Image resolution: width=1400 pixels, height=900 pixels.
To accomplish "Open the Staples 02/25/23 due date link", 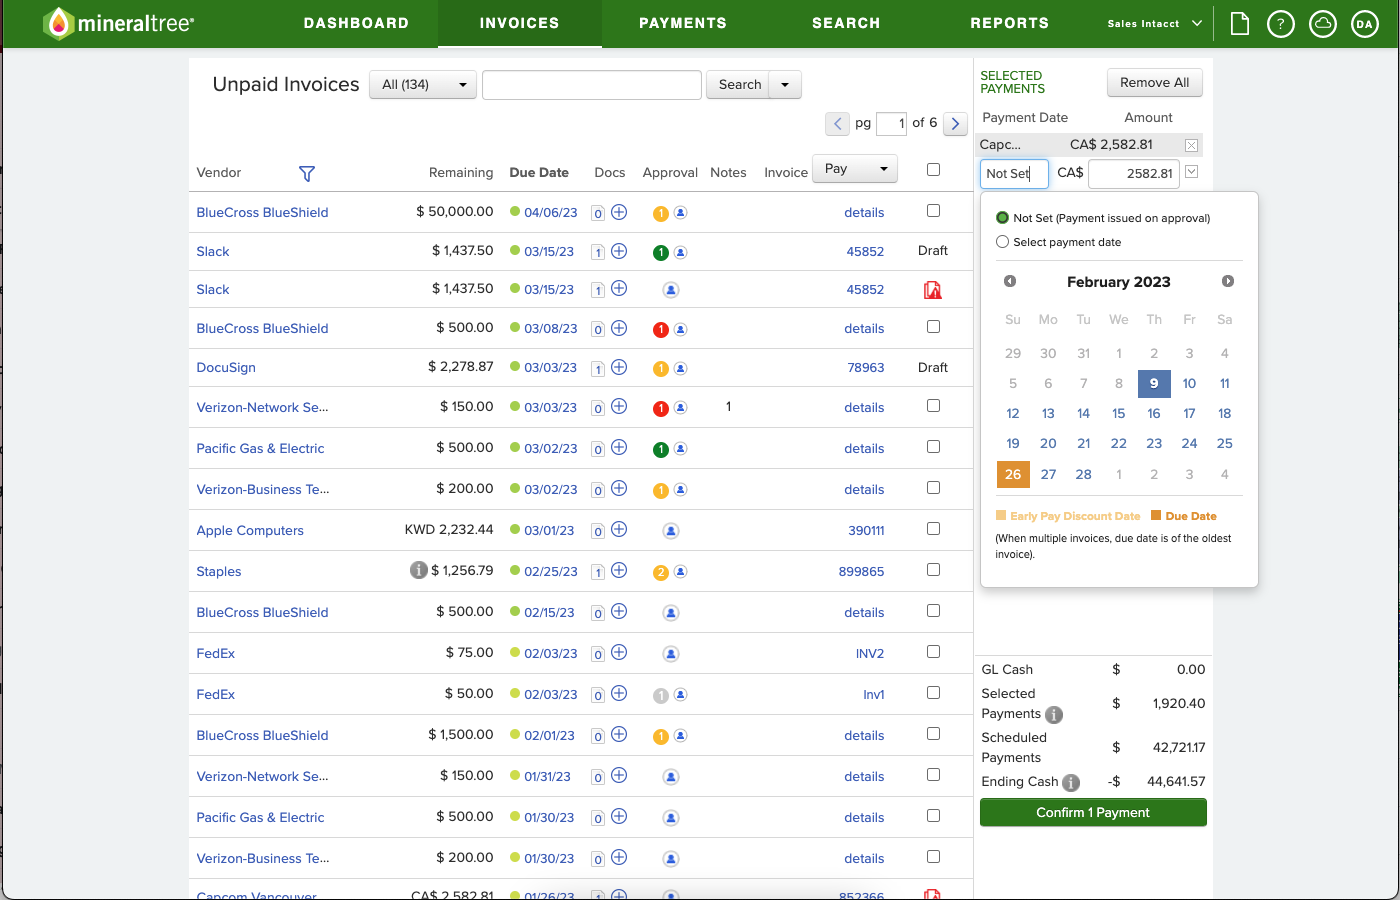I will point(551,572).
